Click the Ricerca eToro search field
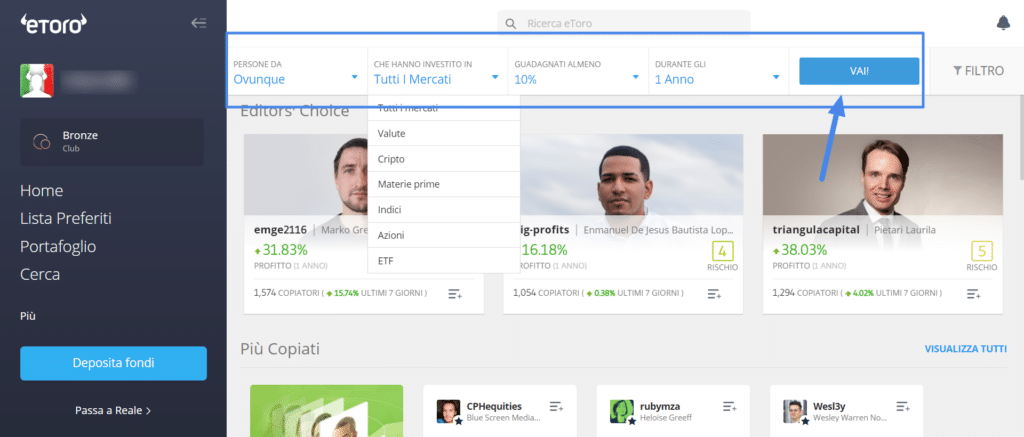 [x=624, y=24]
